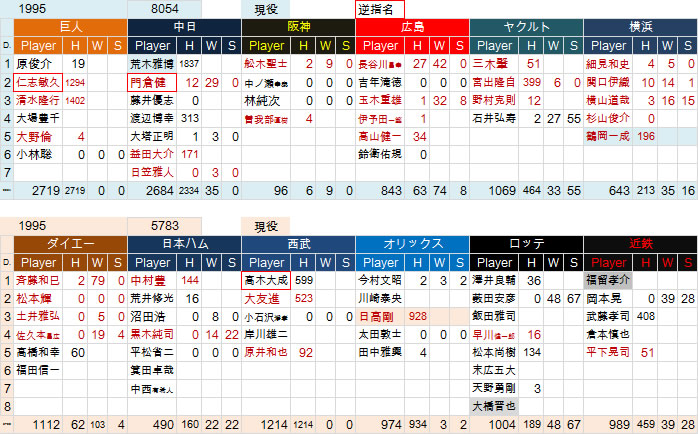The image size is (698, 434).
Task: Select player 石井弘寿 cell
Action: (494, 118)
